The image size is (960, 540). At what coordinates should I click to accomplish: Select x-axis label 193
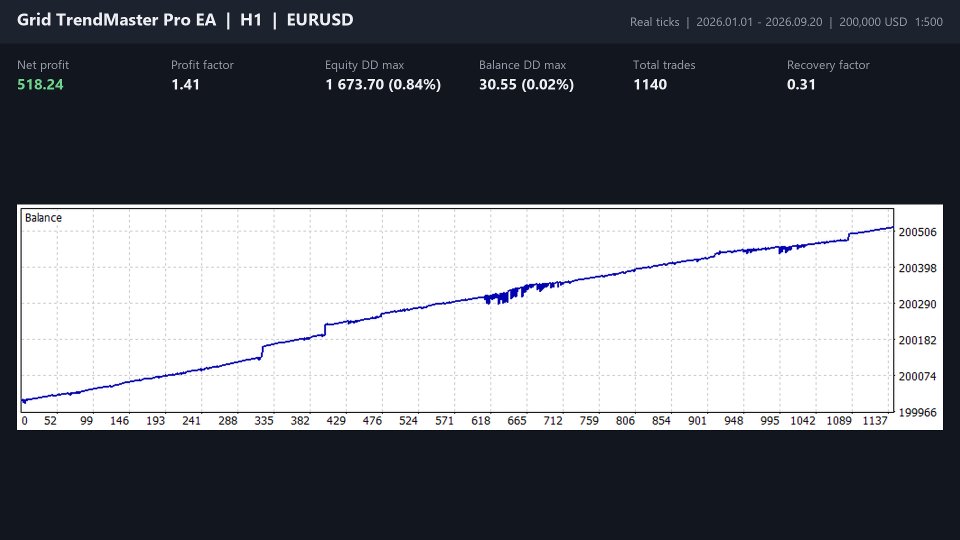coord(156,421)
